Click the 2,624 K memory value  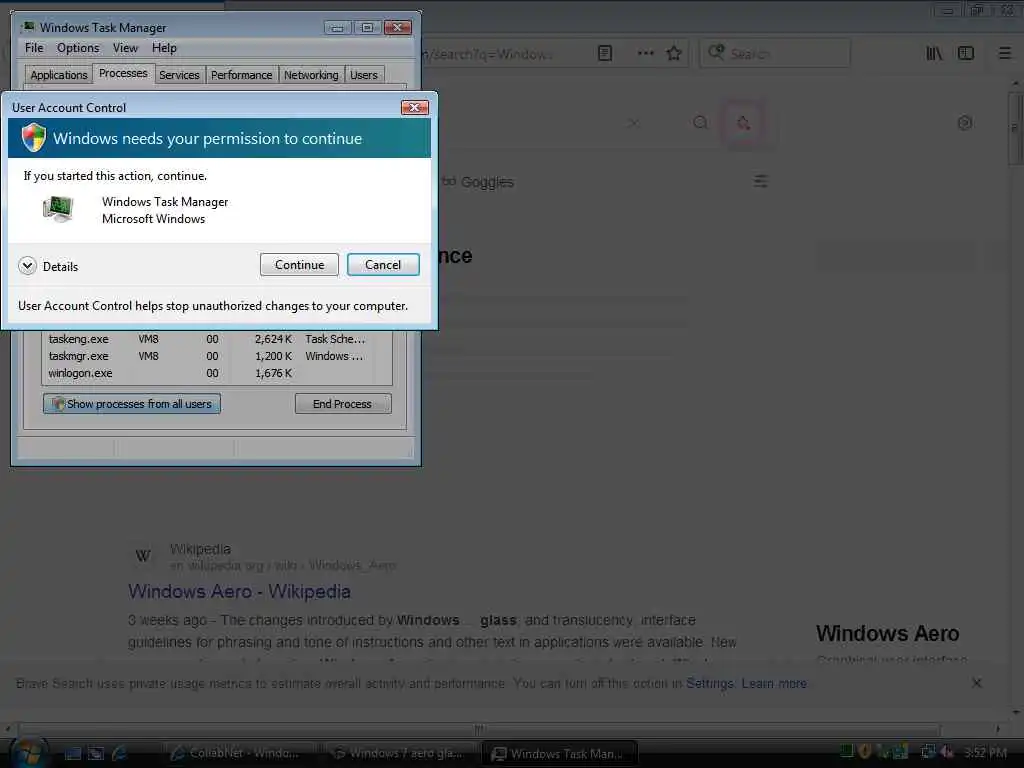coord(274,339)
